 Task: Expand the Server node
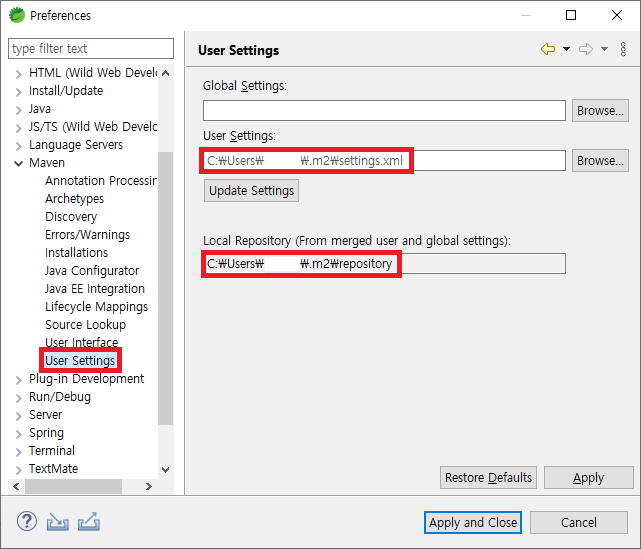(x=18, y=416)
